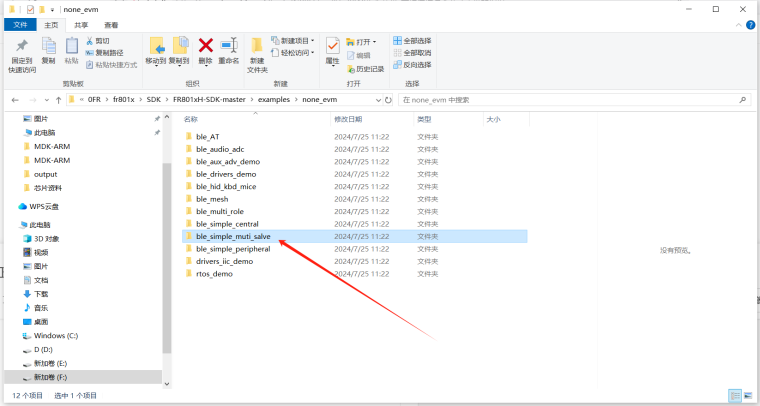Expand the 移动到 dropdown
This screenshot has height=406, width=760.
click(x=155, y=61)
